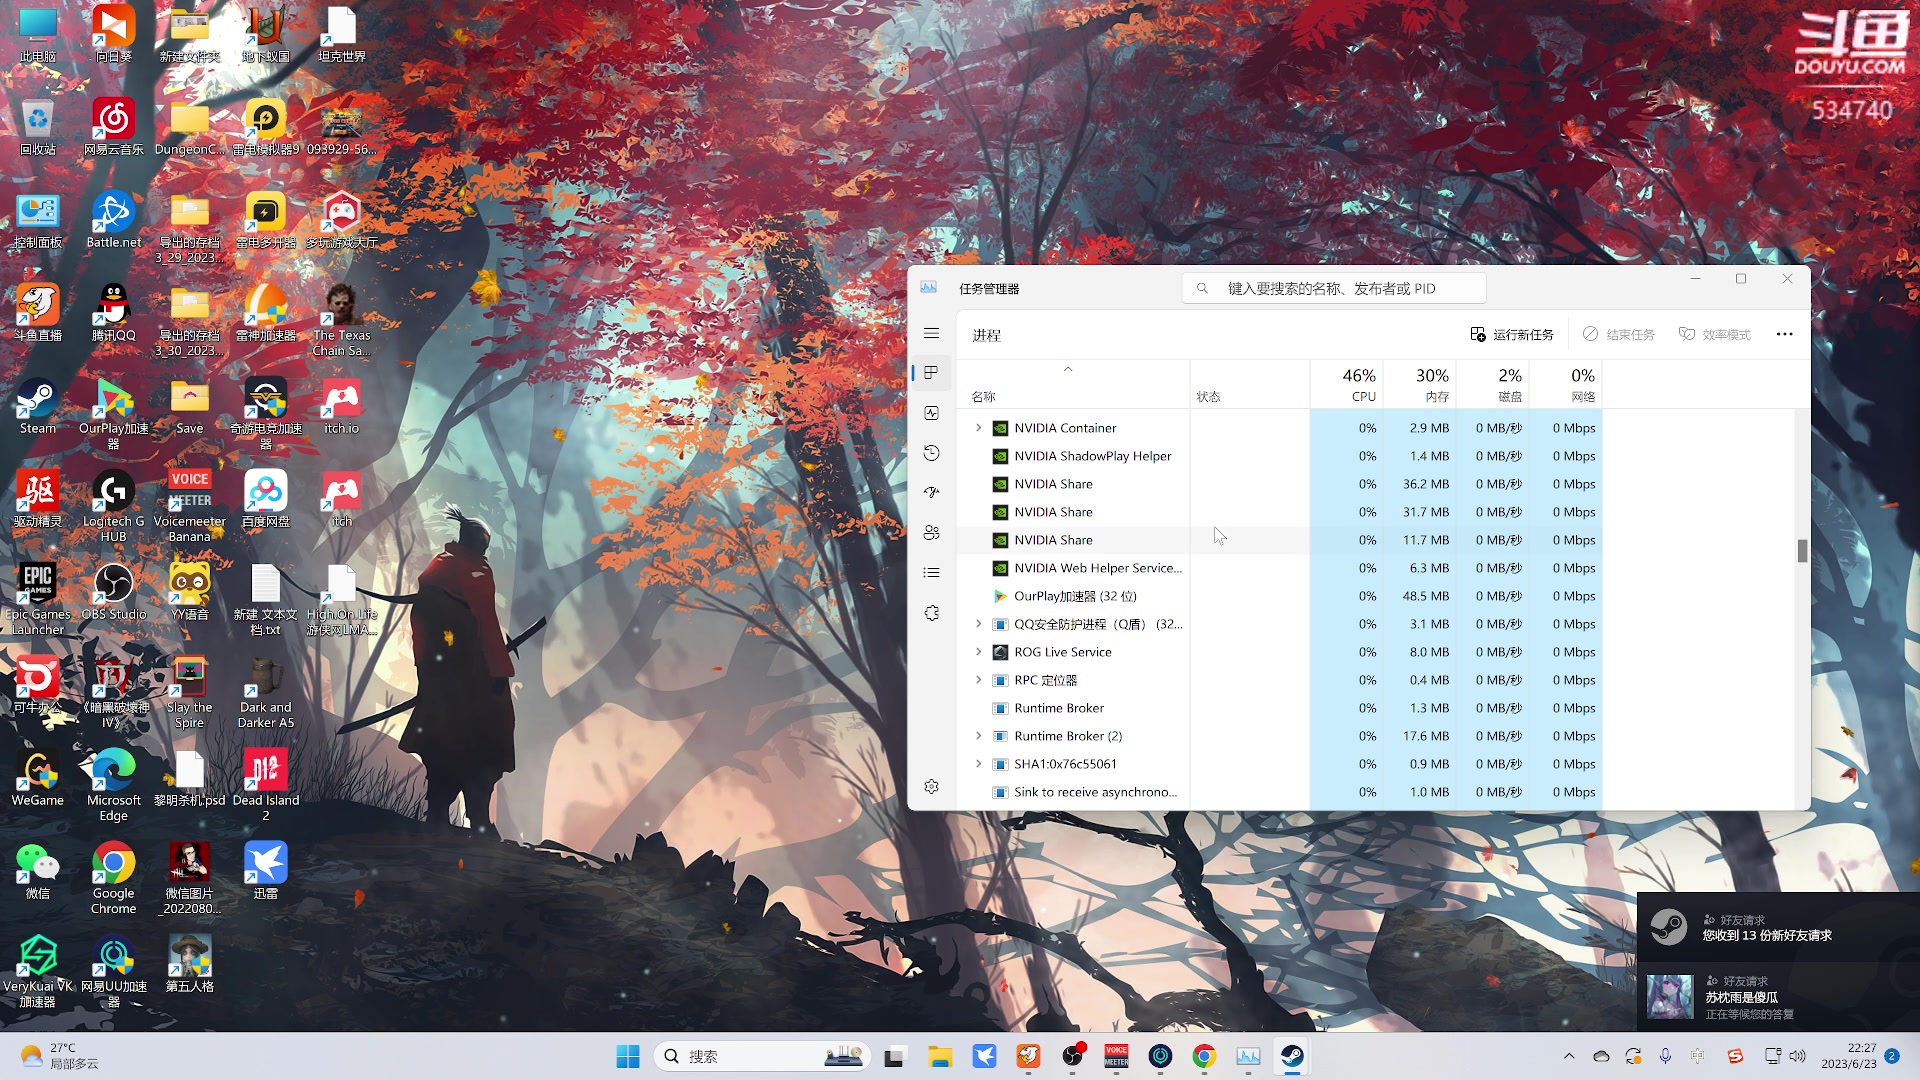Open App history in Task Manager sidebar
Image resolution: width=1920 pixels, height=1080 pixels.
click(x=931, y=453)
